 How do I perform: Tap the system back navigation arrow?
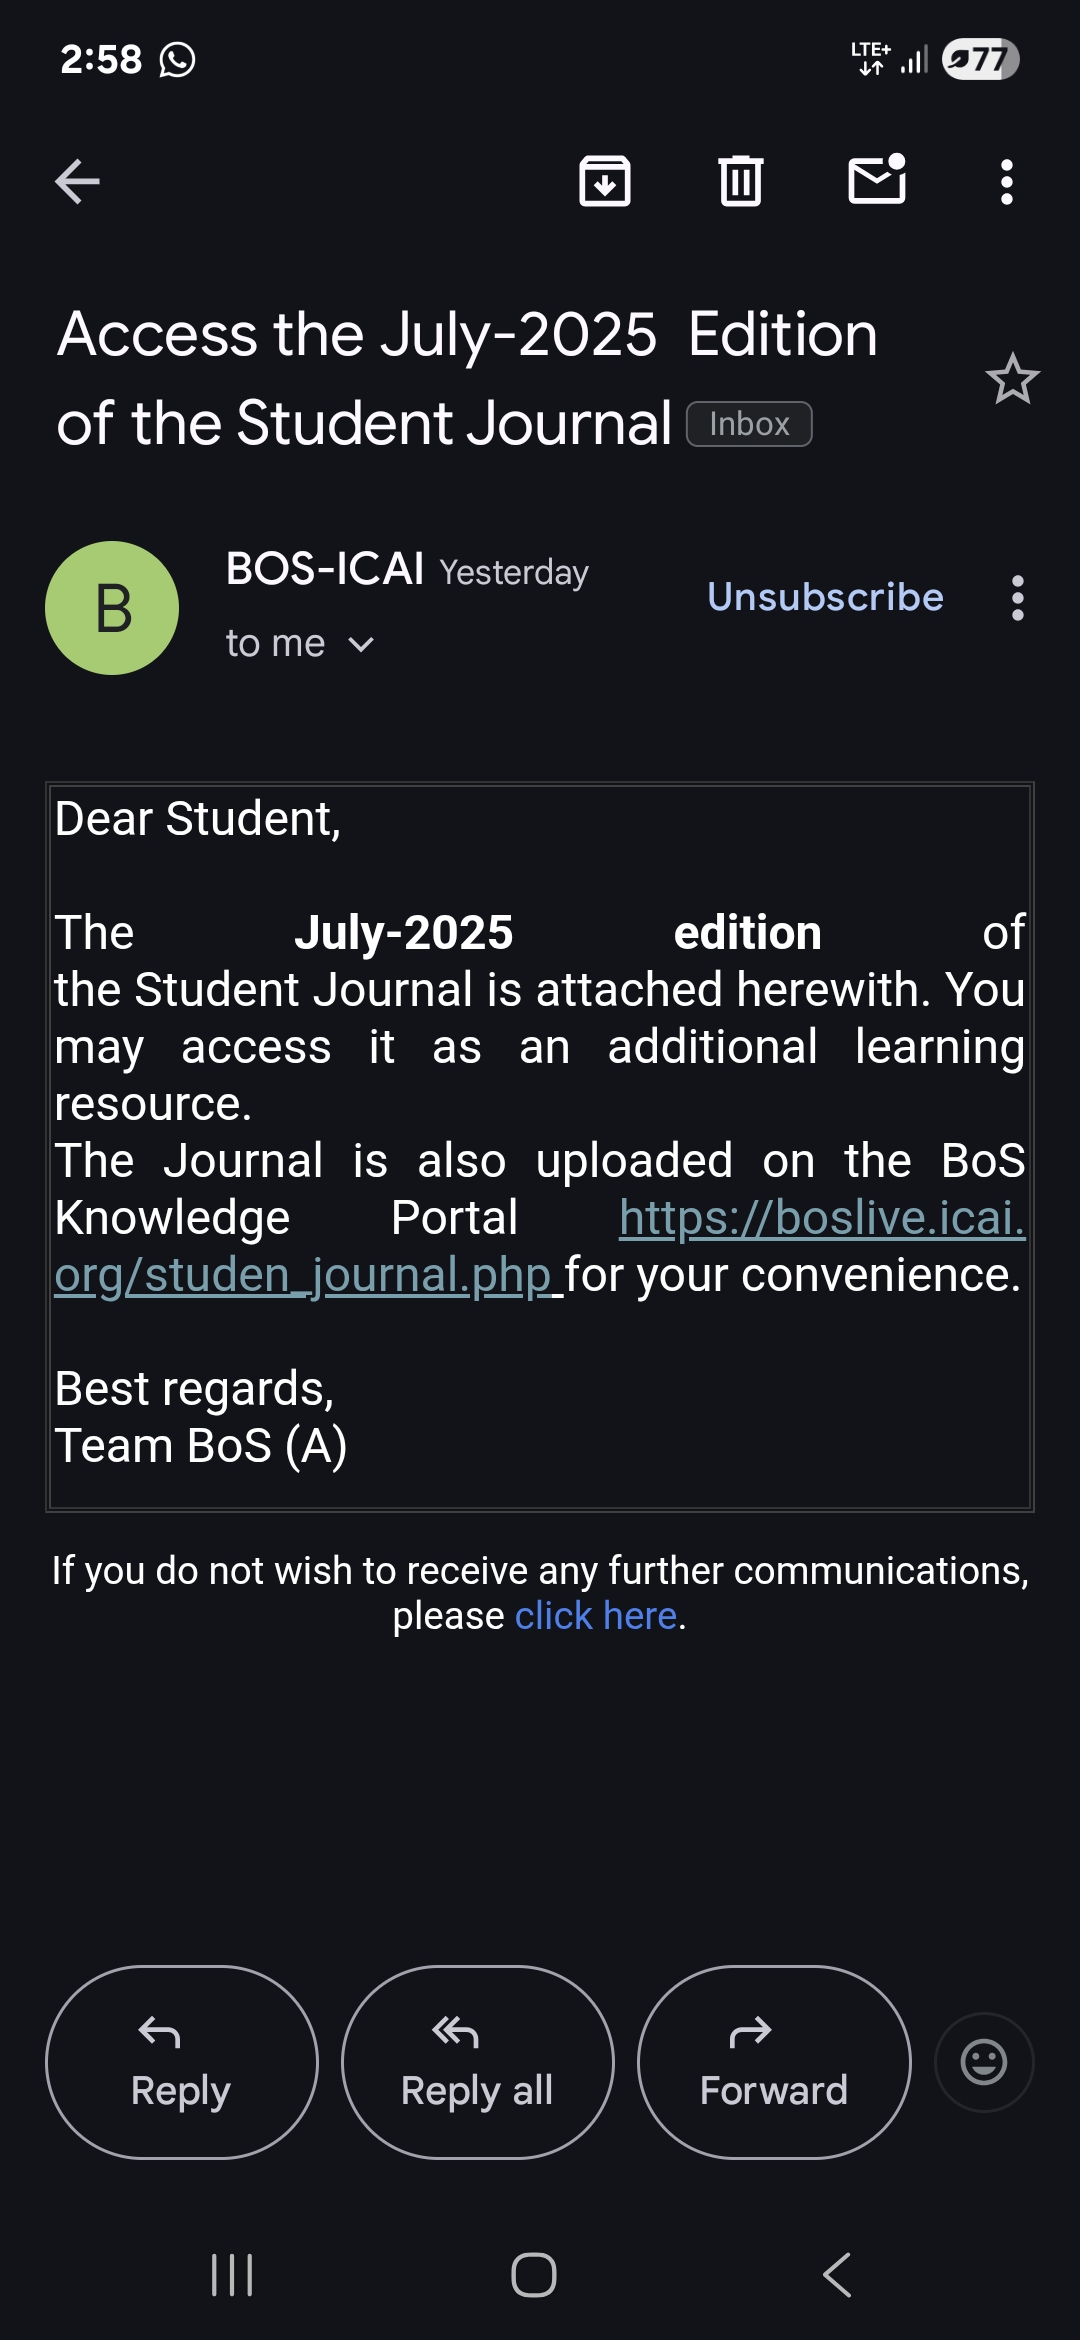click(837, 2275)
